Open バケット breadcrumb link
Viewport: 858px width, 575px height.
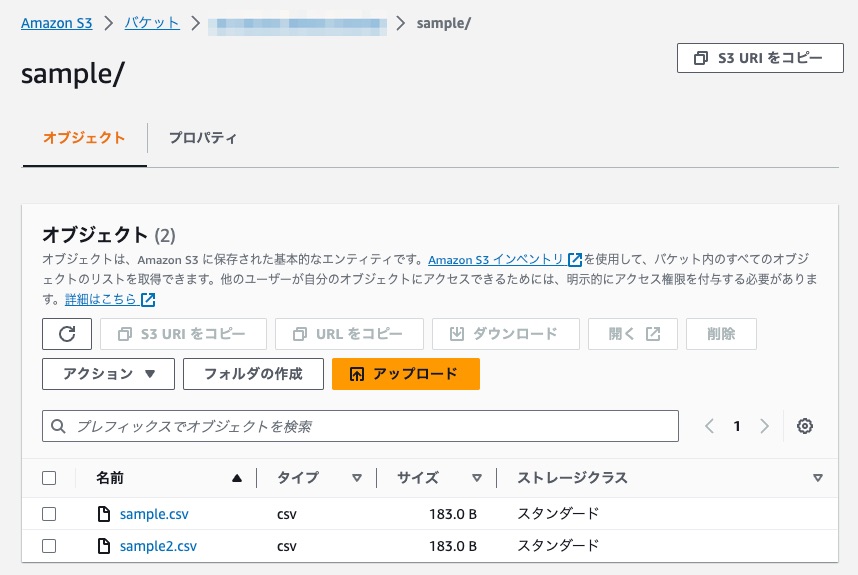[152, 23]
